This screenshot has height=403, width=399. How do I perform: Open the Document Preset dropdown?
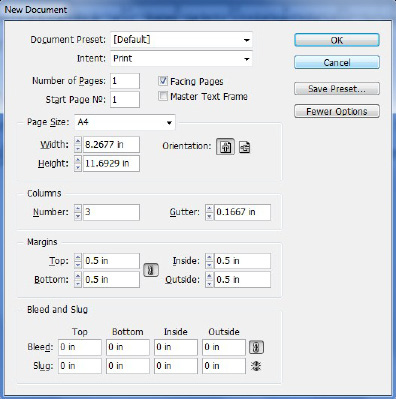coord(181,40)
